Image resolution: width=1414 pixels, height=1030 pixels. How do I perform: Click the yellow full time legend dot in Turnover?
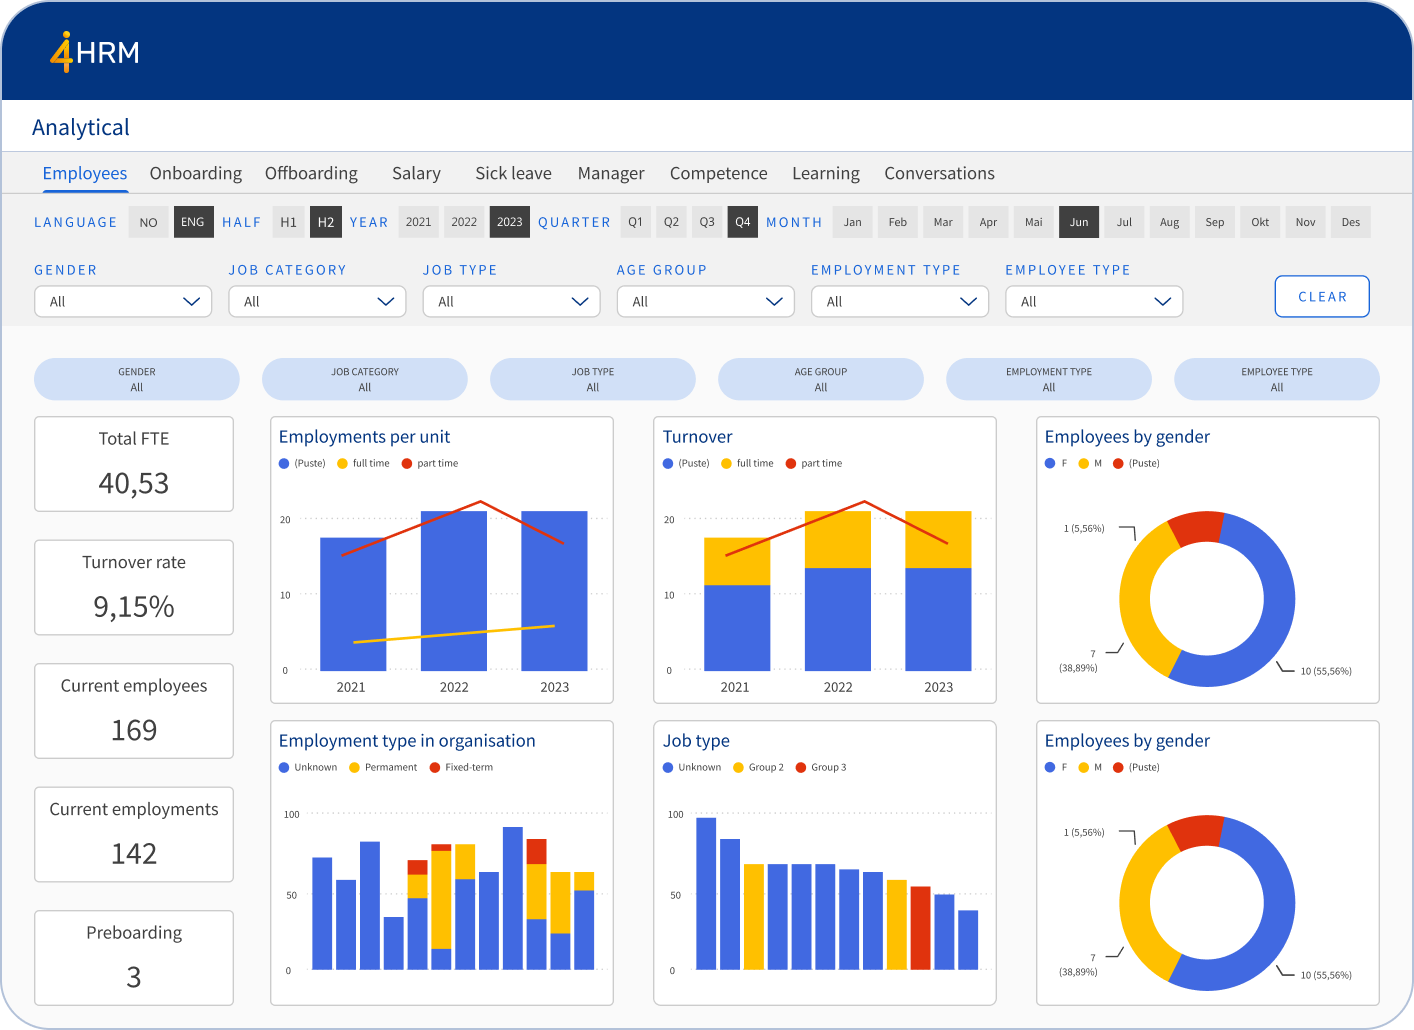pyautogui.click(x=726, y=464)
